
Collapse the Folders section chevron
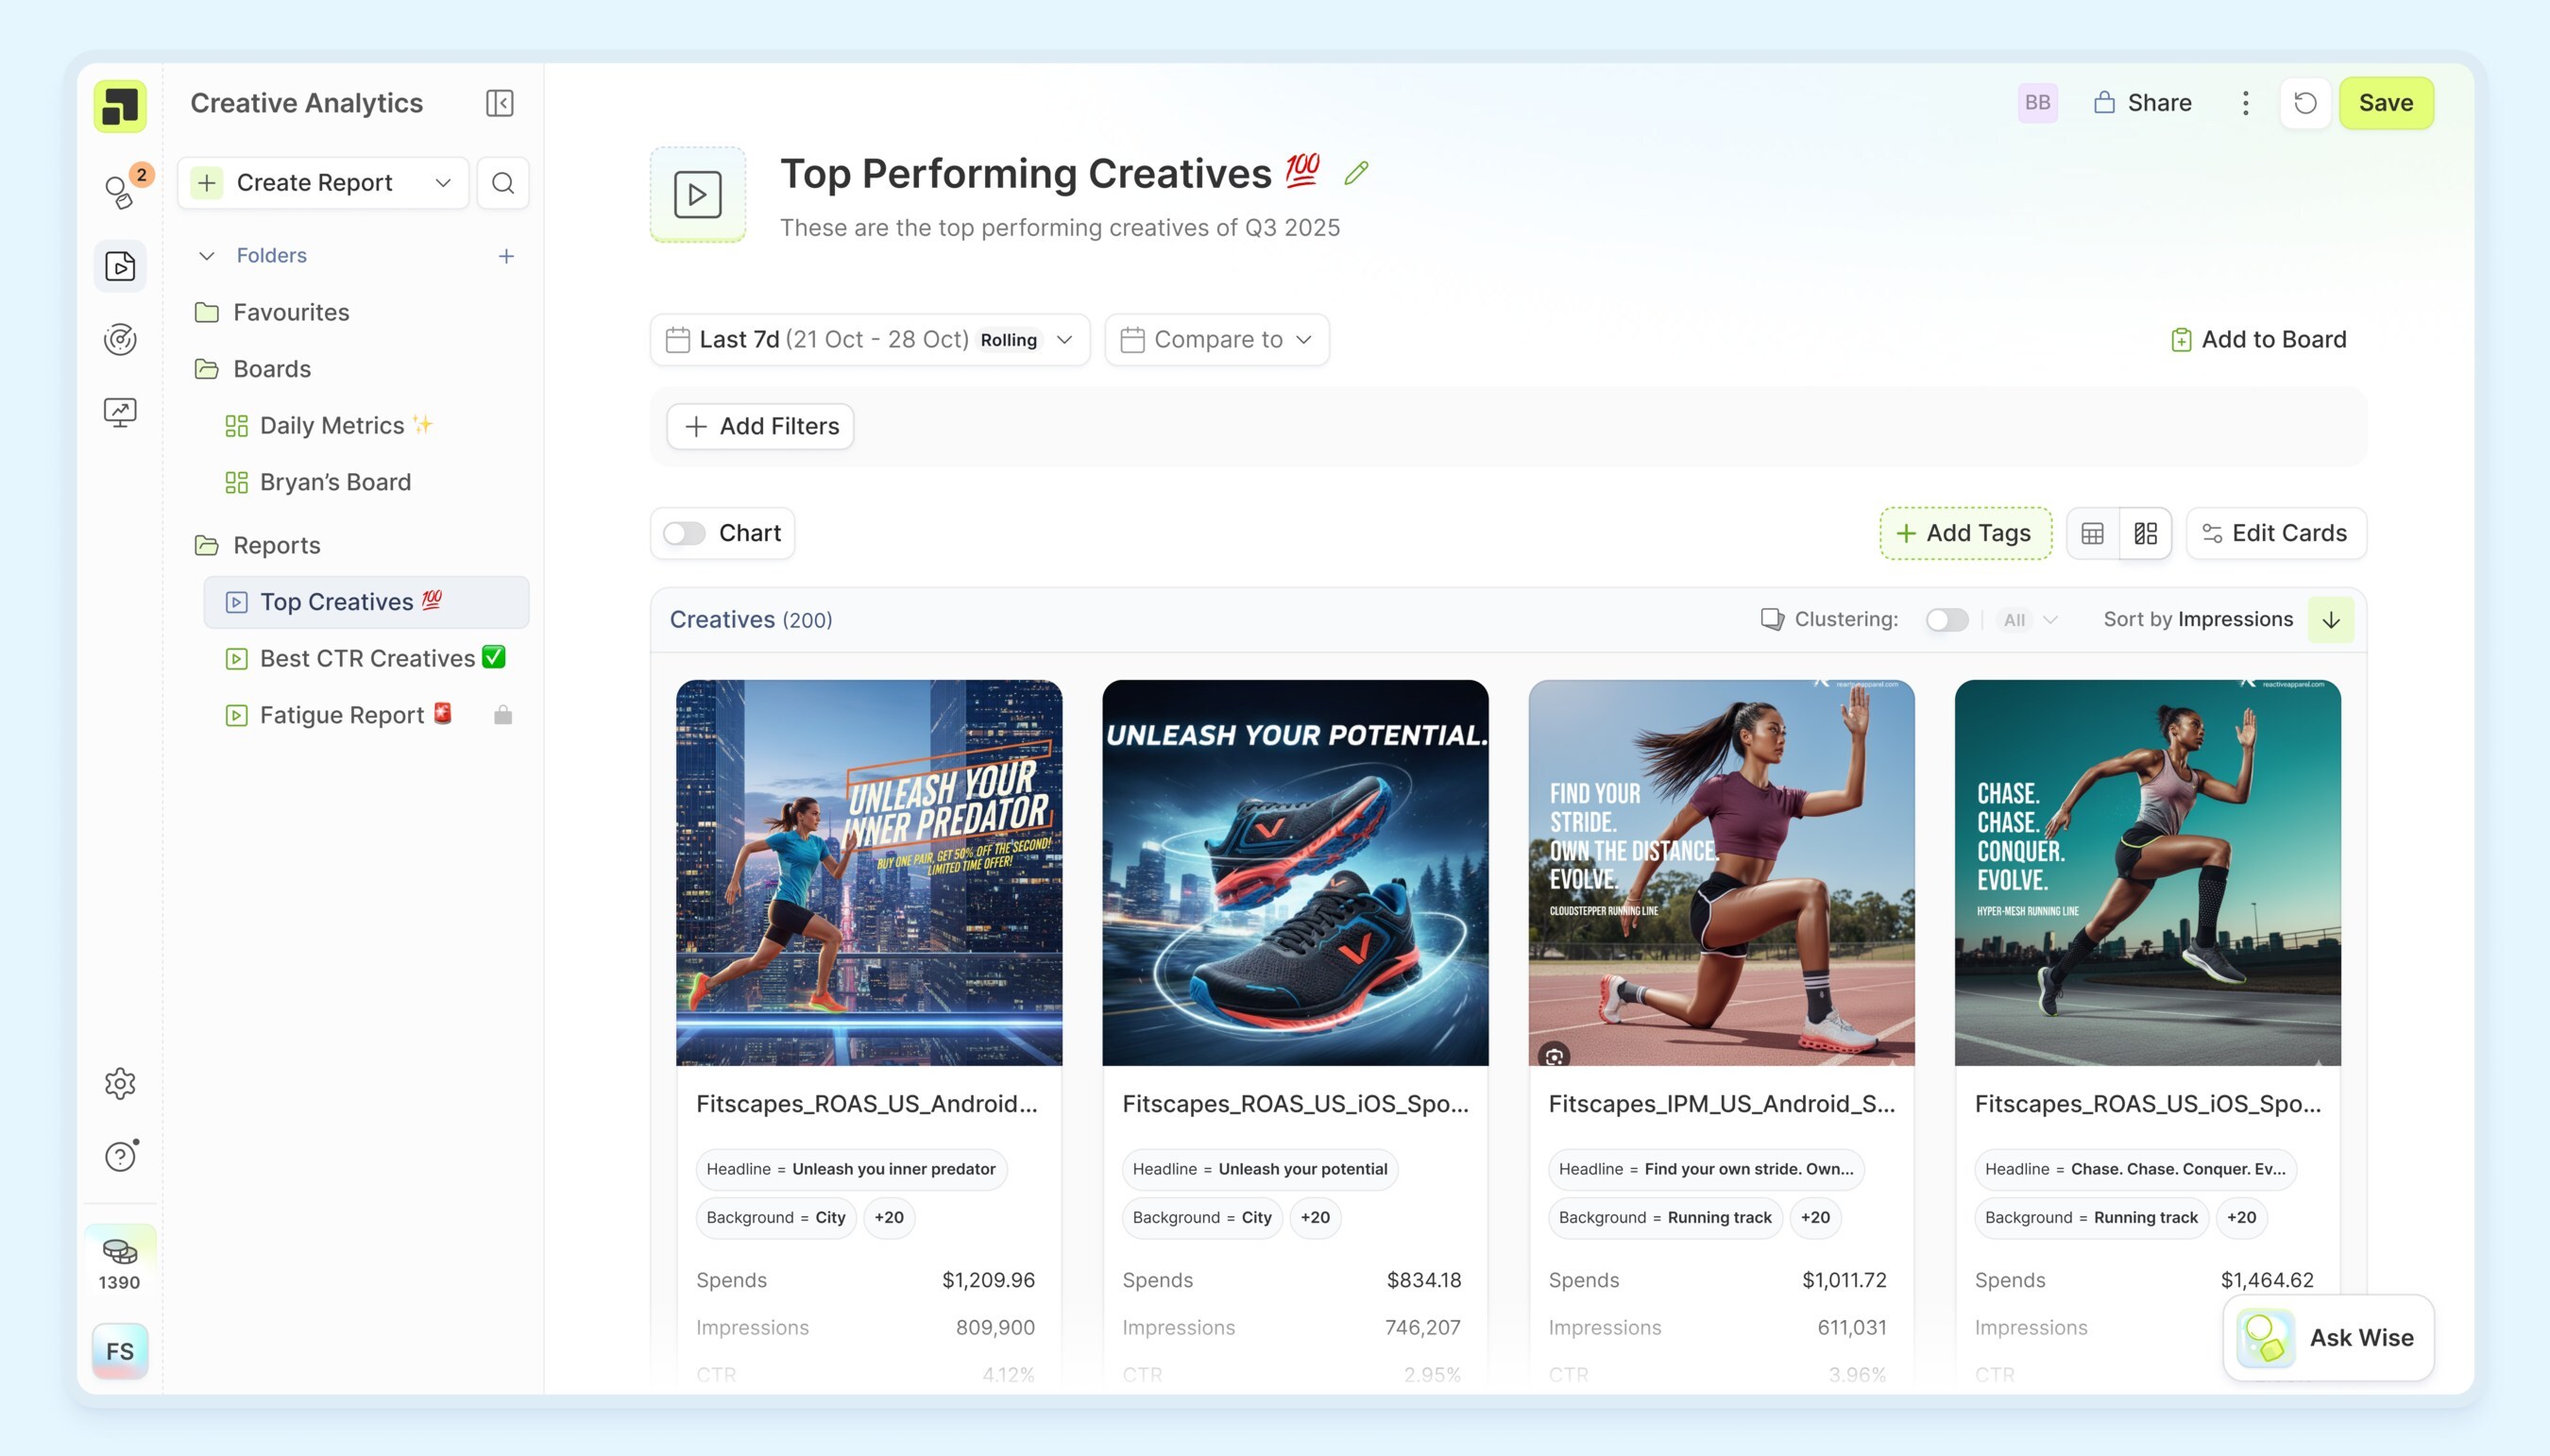click(x=207, y=256)
